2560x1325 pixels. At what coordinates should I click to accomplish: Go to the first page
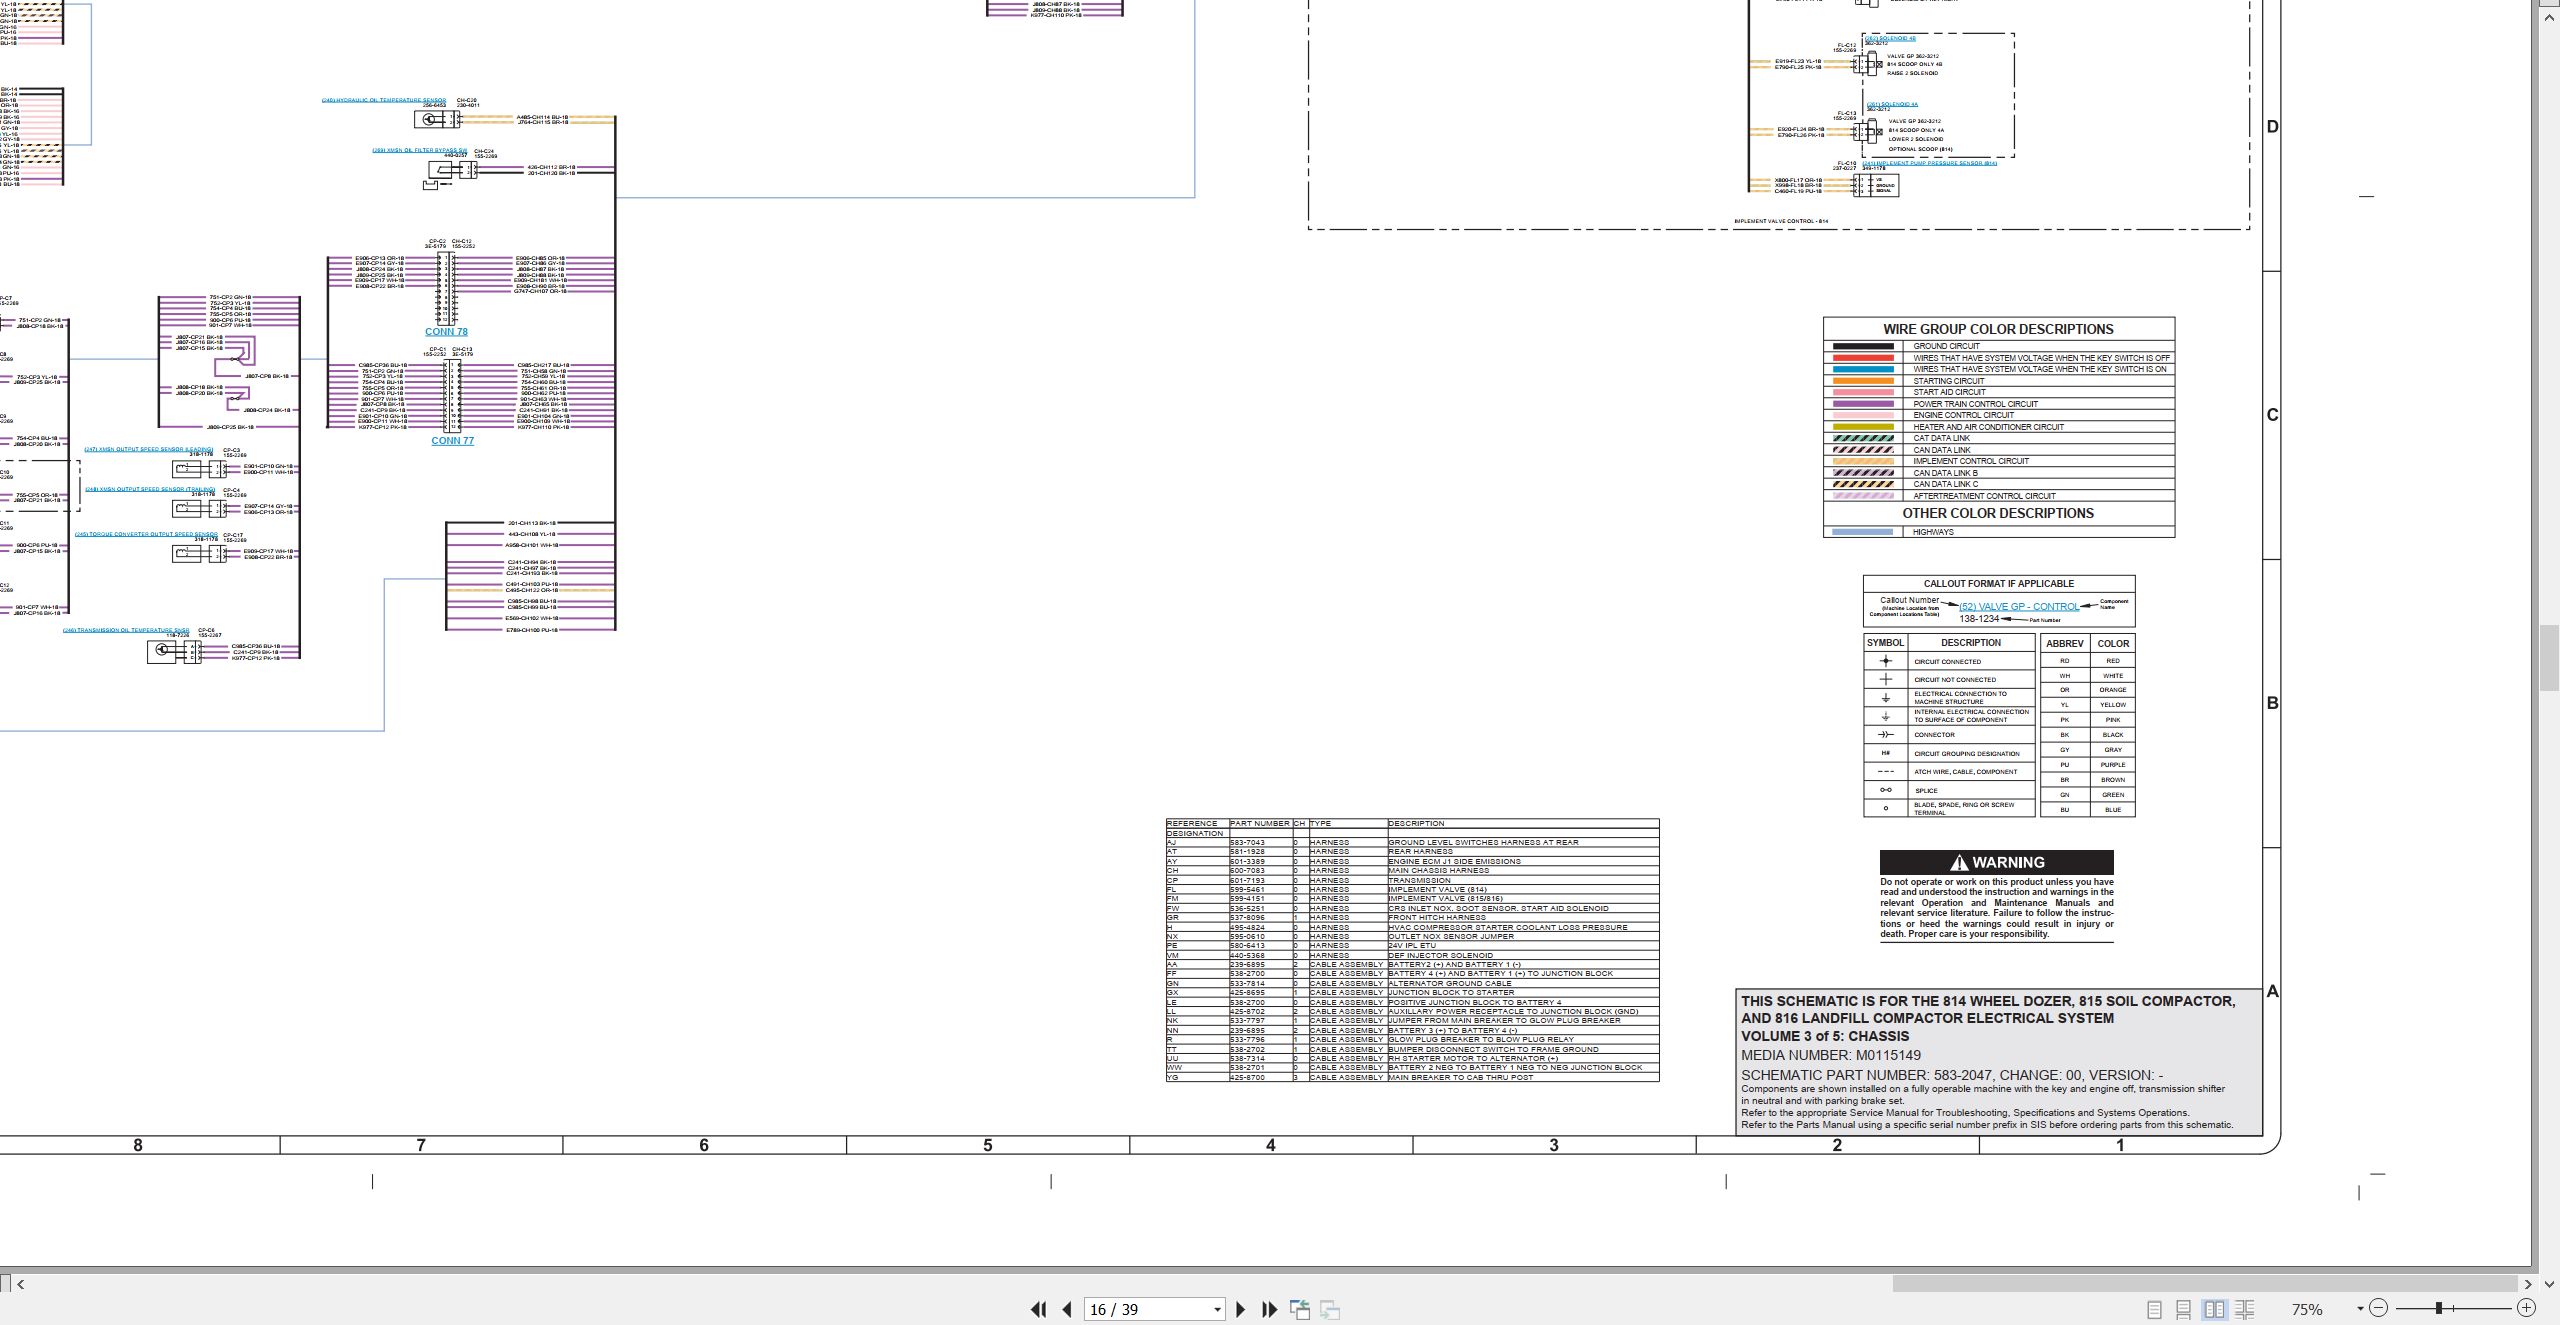1038,1309
